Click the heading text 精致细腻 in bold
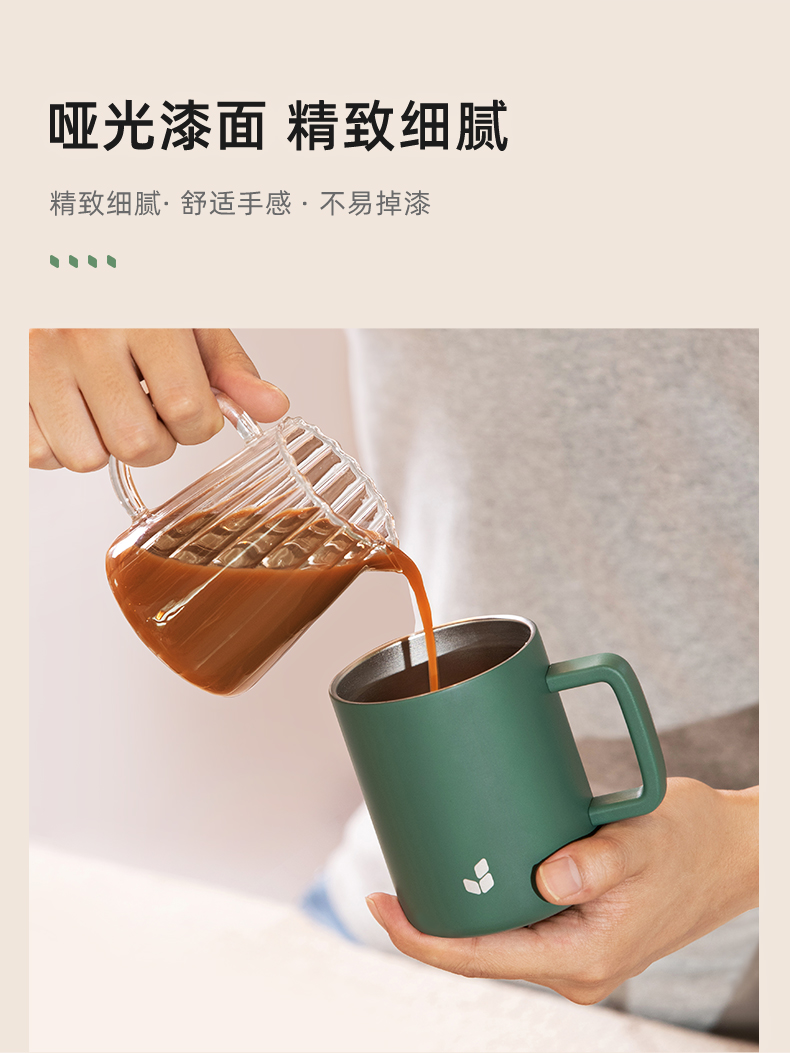 (397, 126)
